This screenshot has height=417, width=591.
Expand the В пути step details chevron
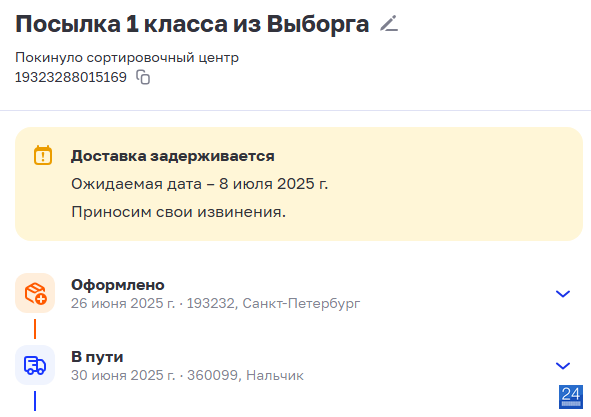(563, 365)
